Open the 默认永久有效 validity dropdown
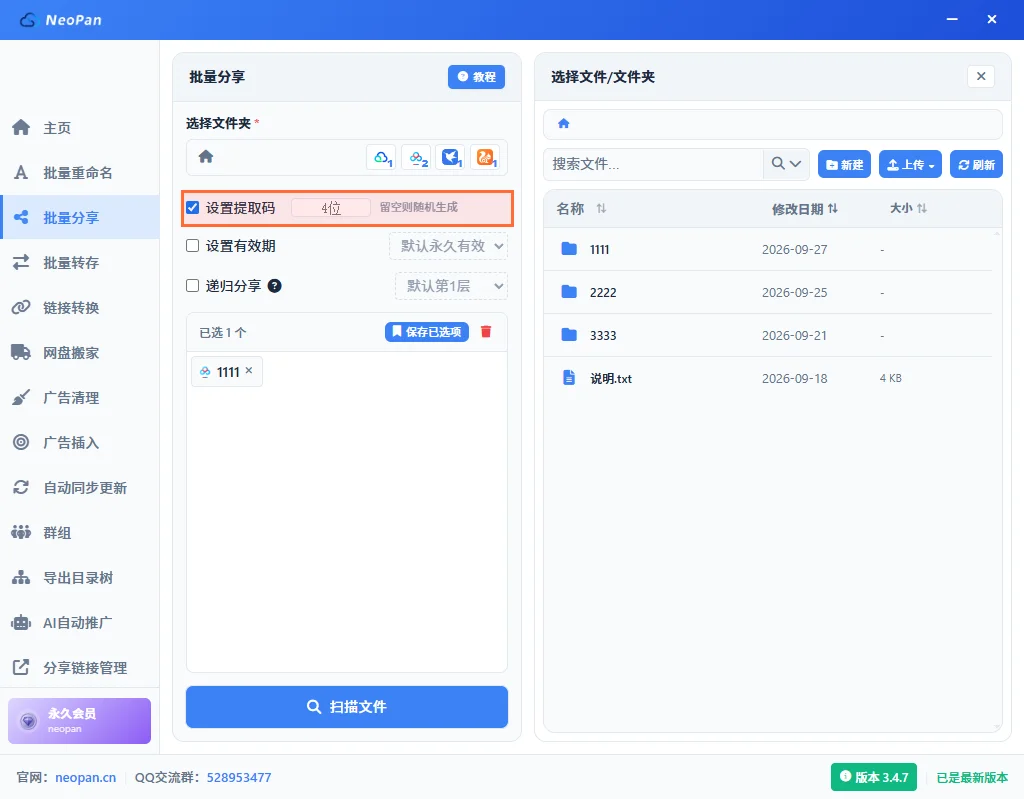Viewport: 1024px width, 799px height. [449, 246]
